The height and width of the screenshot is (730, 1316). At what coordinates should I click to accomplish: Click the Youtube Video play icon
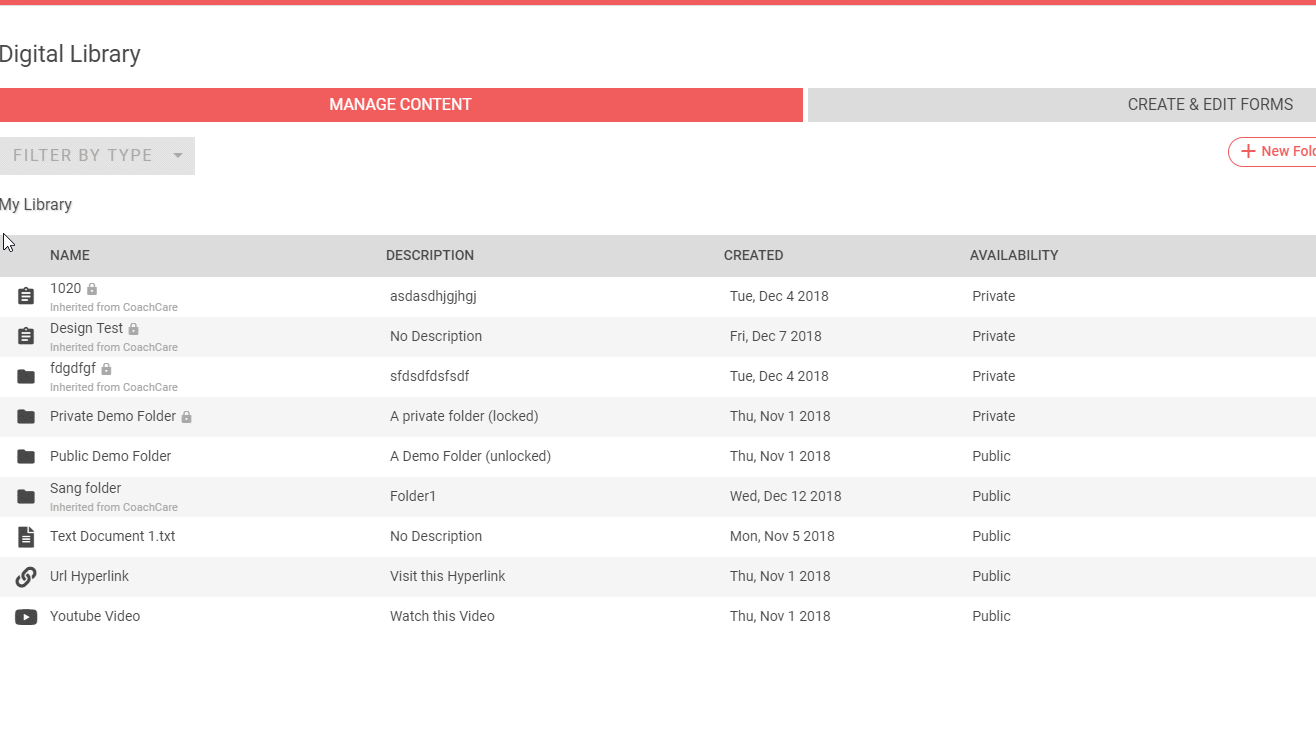click(26, 616)
